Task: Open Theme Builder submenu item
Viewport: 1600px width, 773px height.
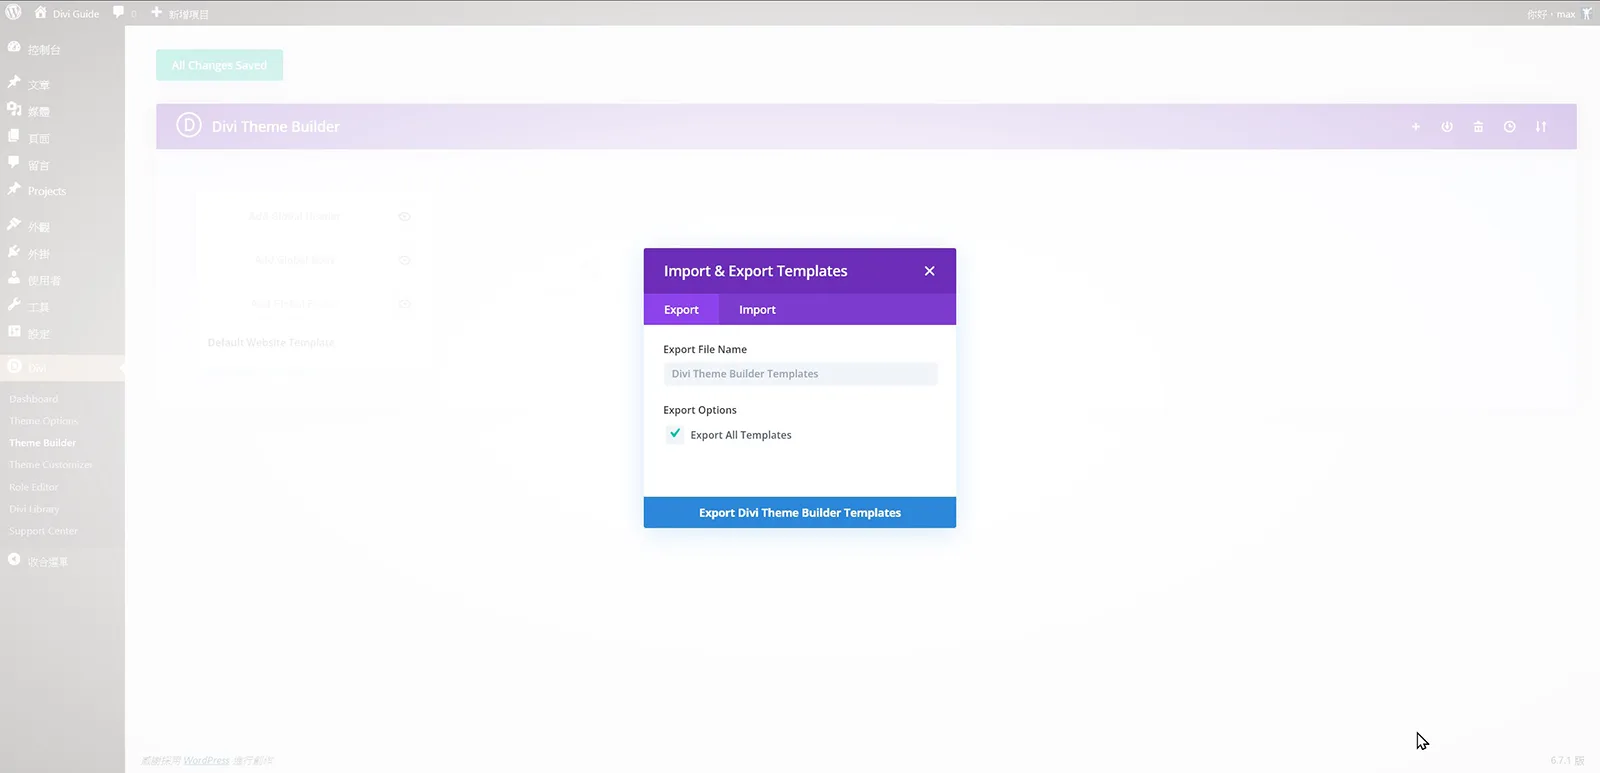Action: tap(43, 443)
